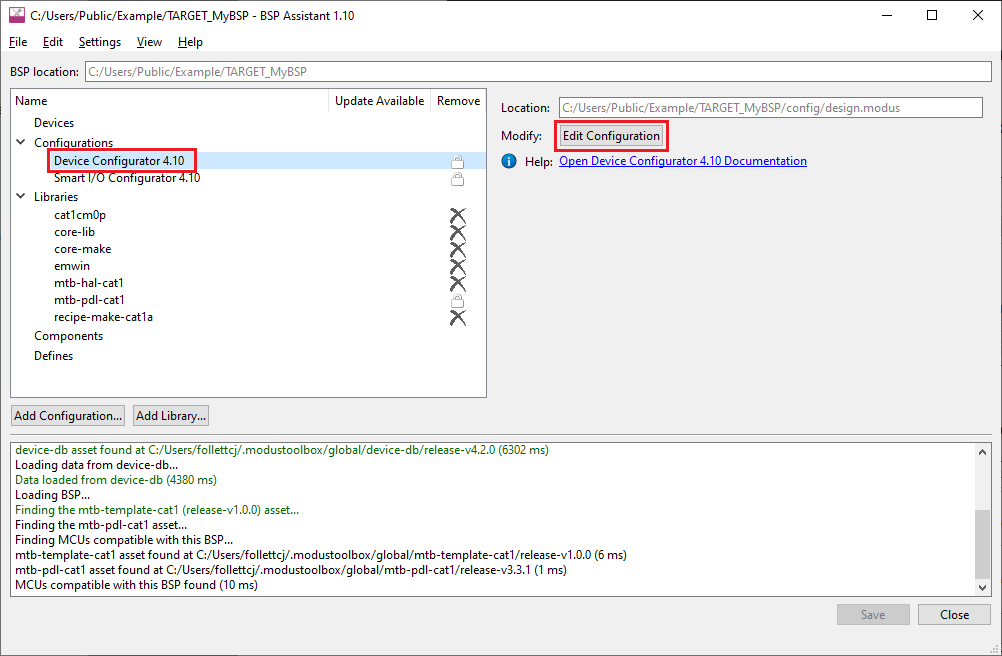1002x656 pixels.
Task: Open the Edit menu
Action: pos(52,42)
